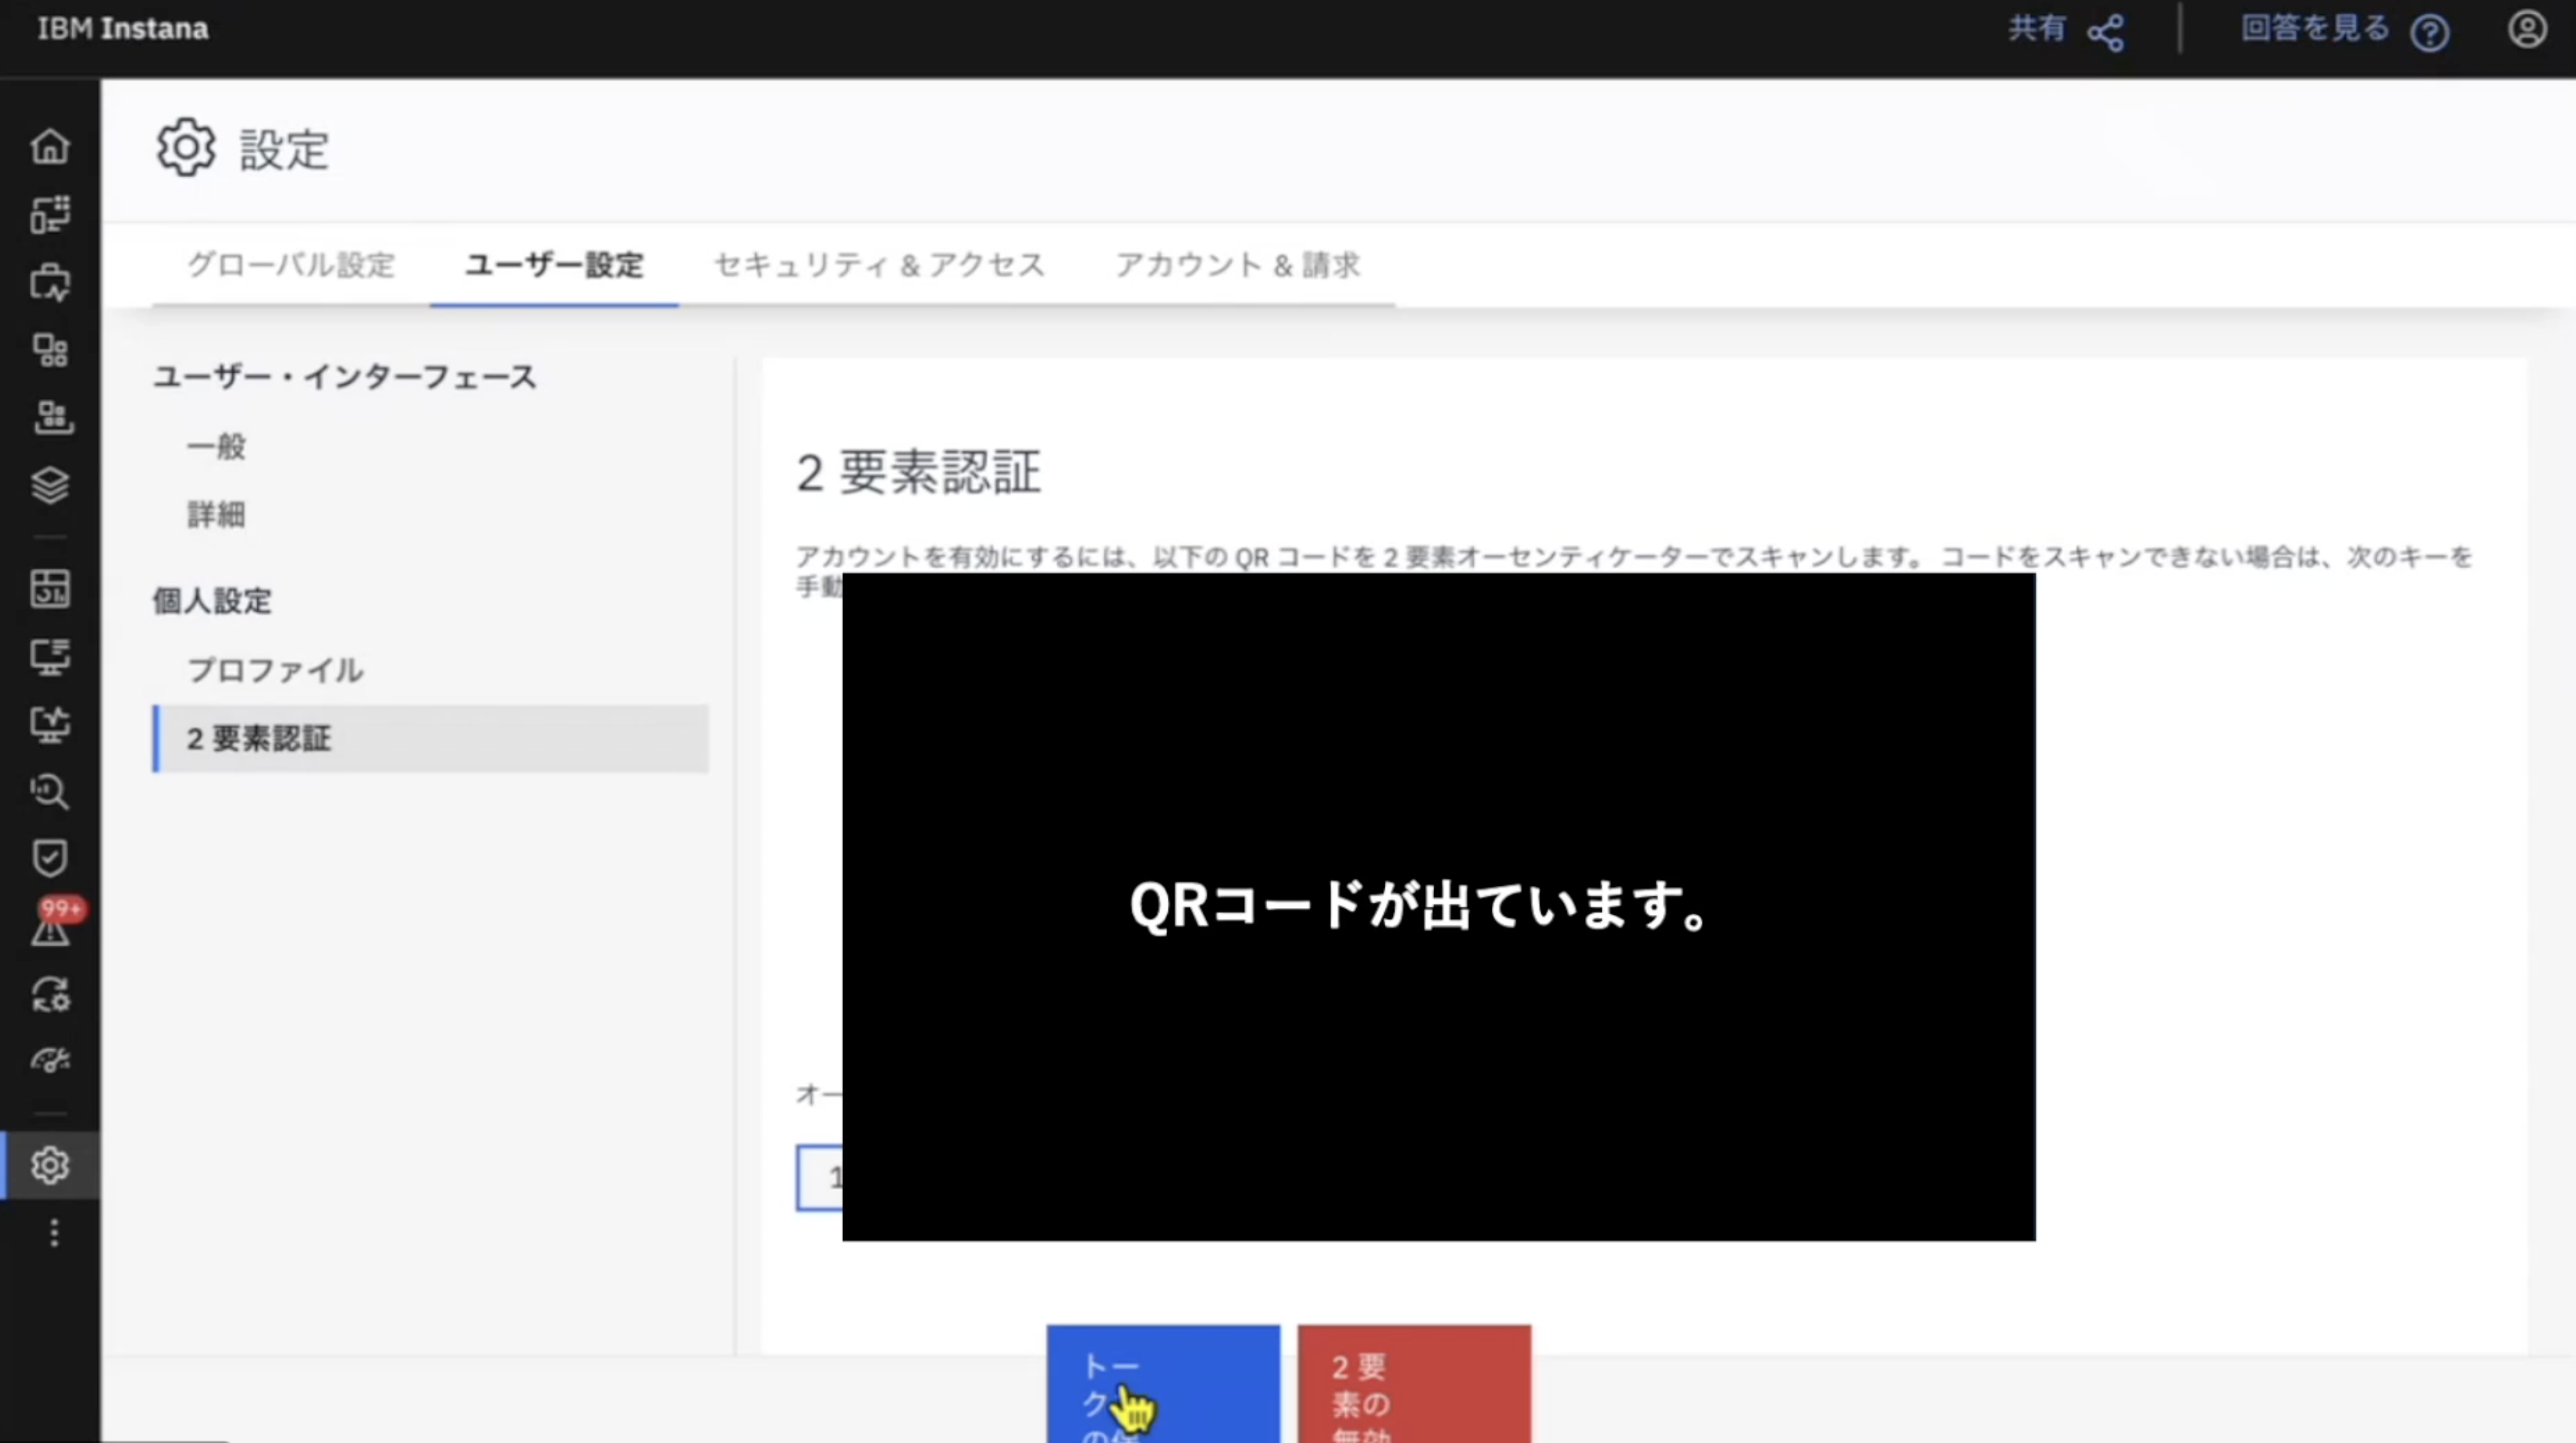The width and height of the screenshot is (2576, 1443).
Task: Select プロファイル under 個人設定
Action: point(275,670)
